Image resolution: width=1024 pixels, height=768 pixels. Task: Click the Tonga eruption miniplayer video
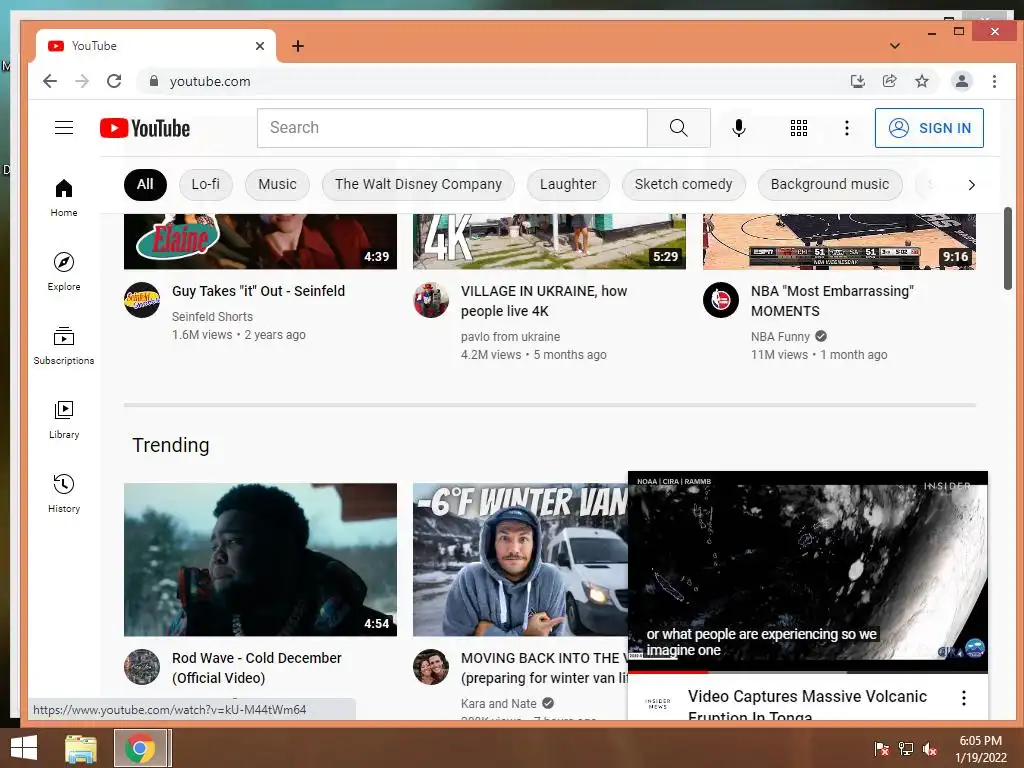[x=807, y=571]
